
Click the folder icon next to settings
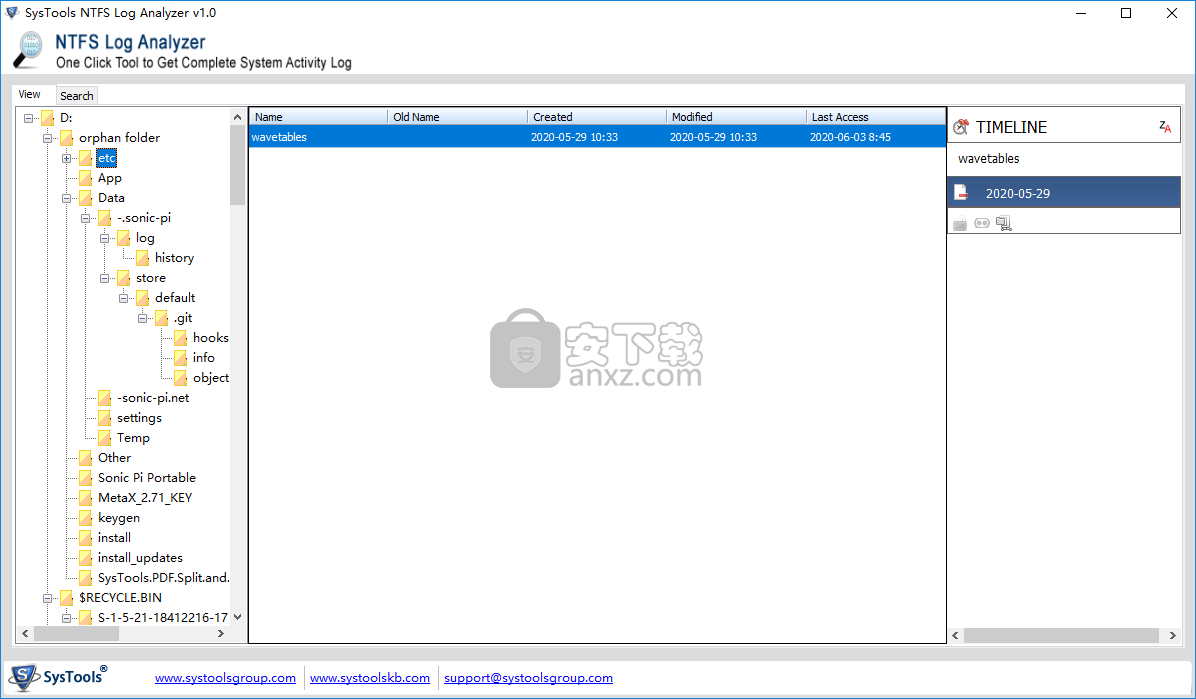[x=104, y=418]
